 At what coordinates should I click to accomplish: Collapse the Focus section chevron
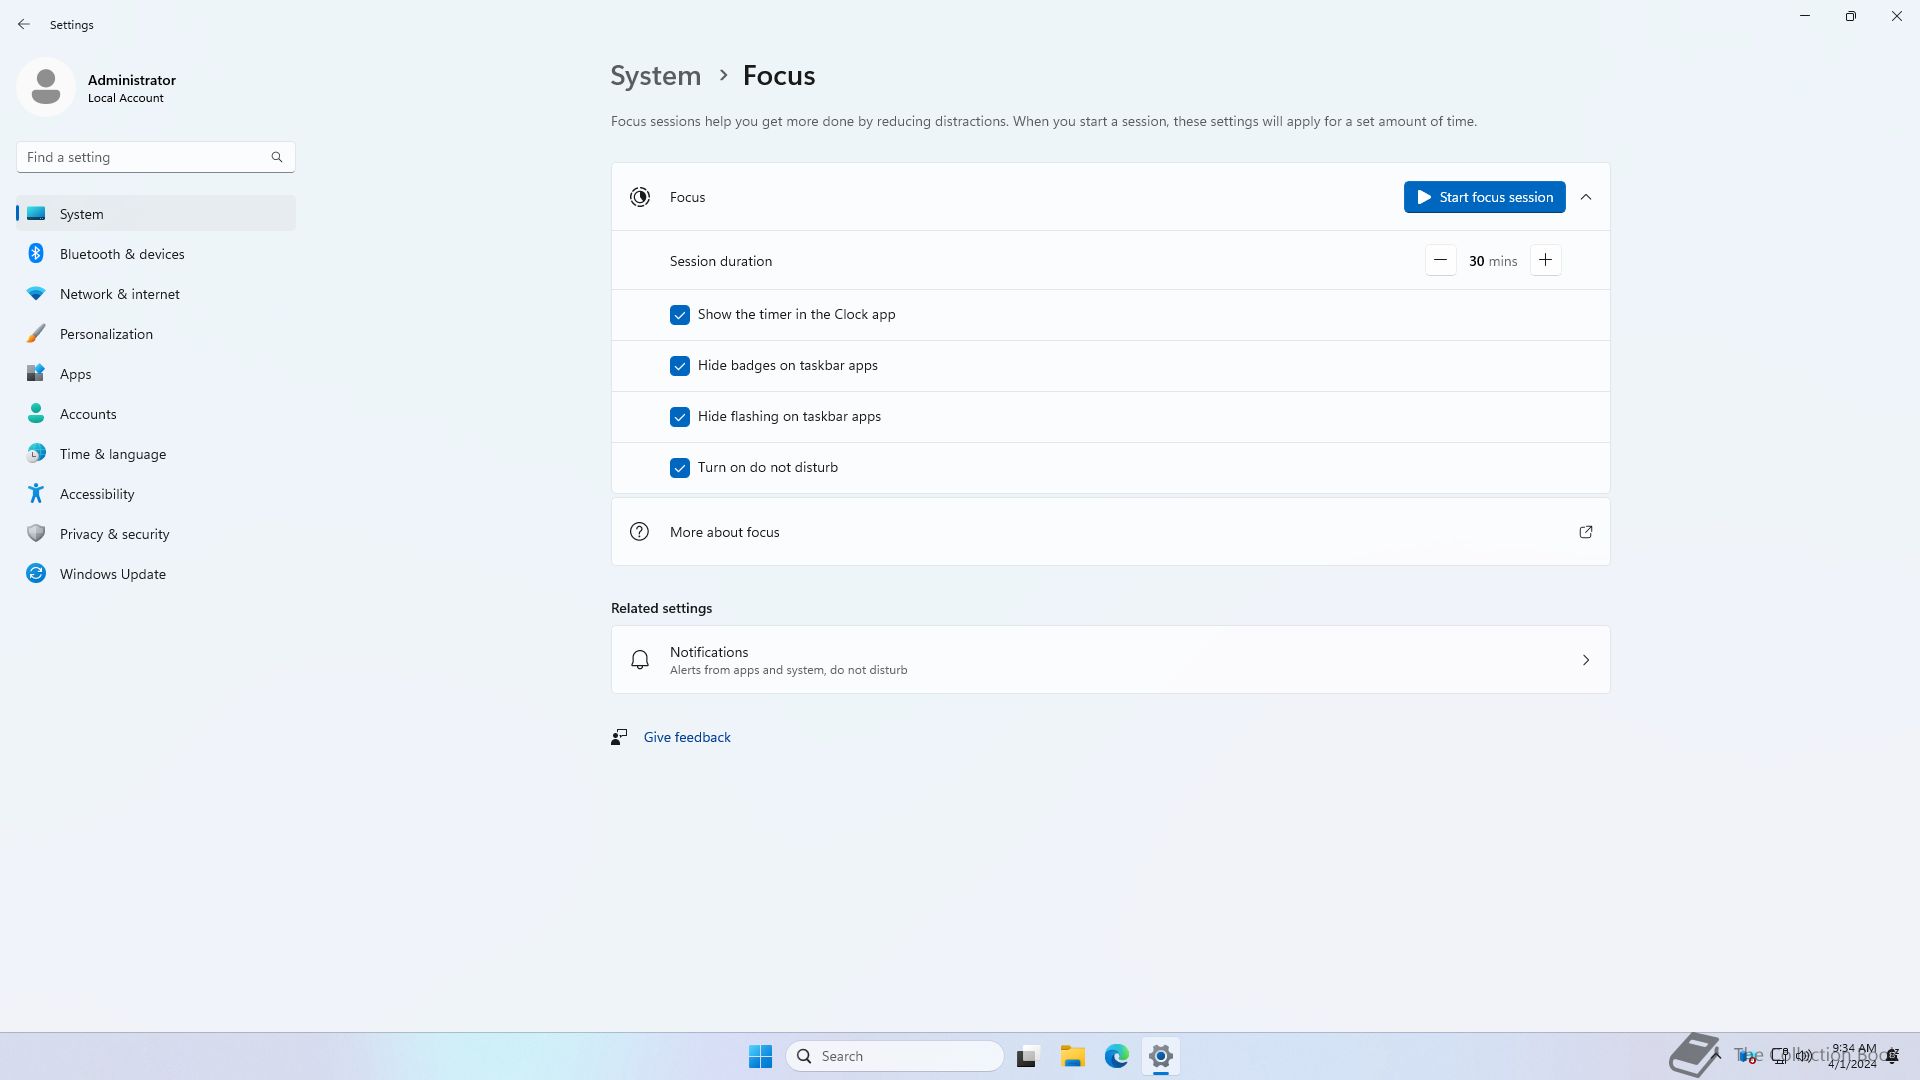[1585, 197]
